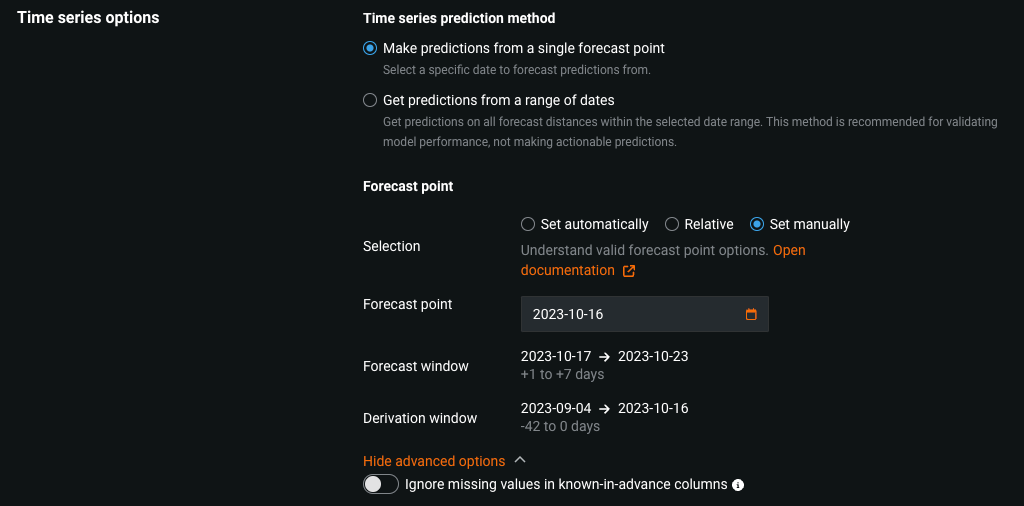Click the 'Hide advanced options' link

click(x=434, y=461)
